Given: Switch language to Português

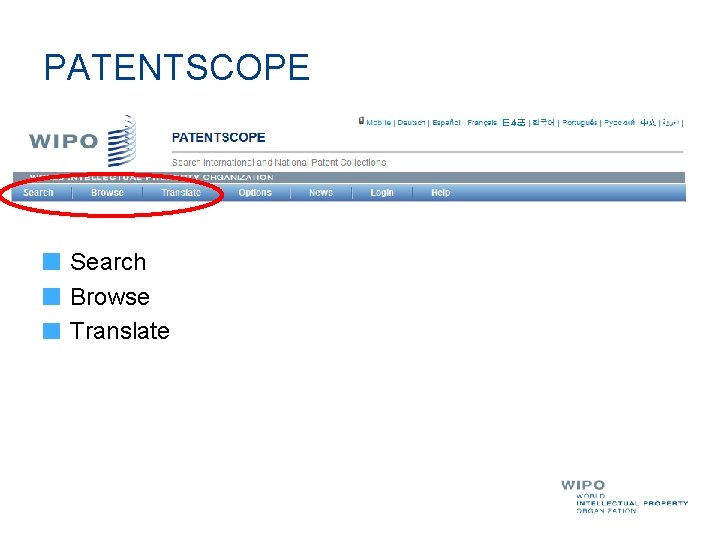Looking at the screenshot, I should 579,123.
